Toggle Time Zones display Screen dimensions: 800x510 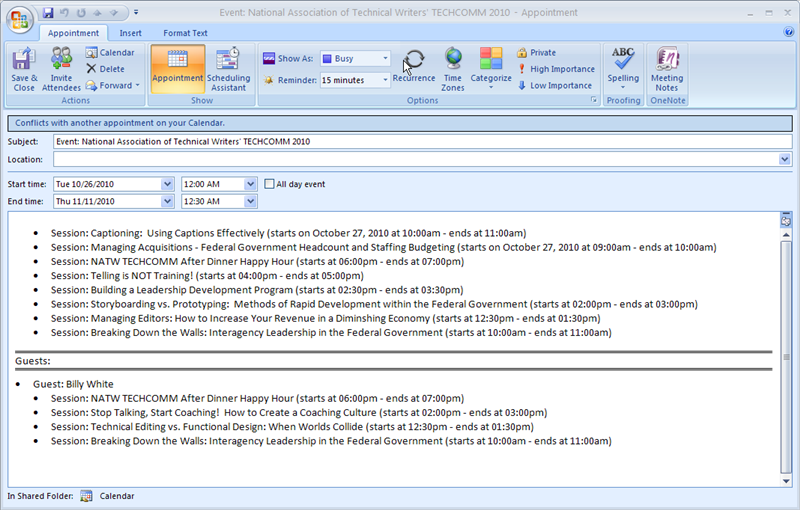pyautogui.click(x=453, y=69)
